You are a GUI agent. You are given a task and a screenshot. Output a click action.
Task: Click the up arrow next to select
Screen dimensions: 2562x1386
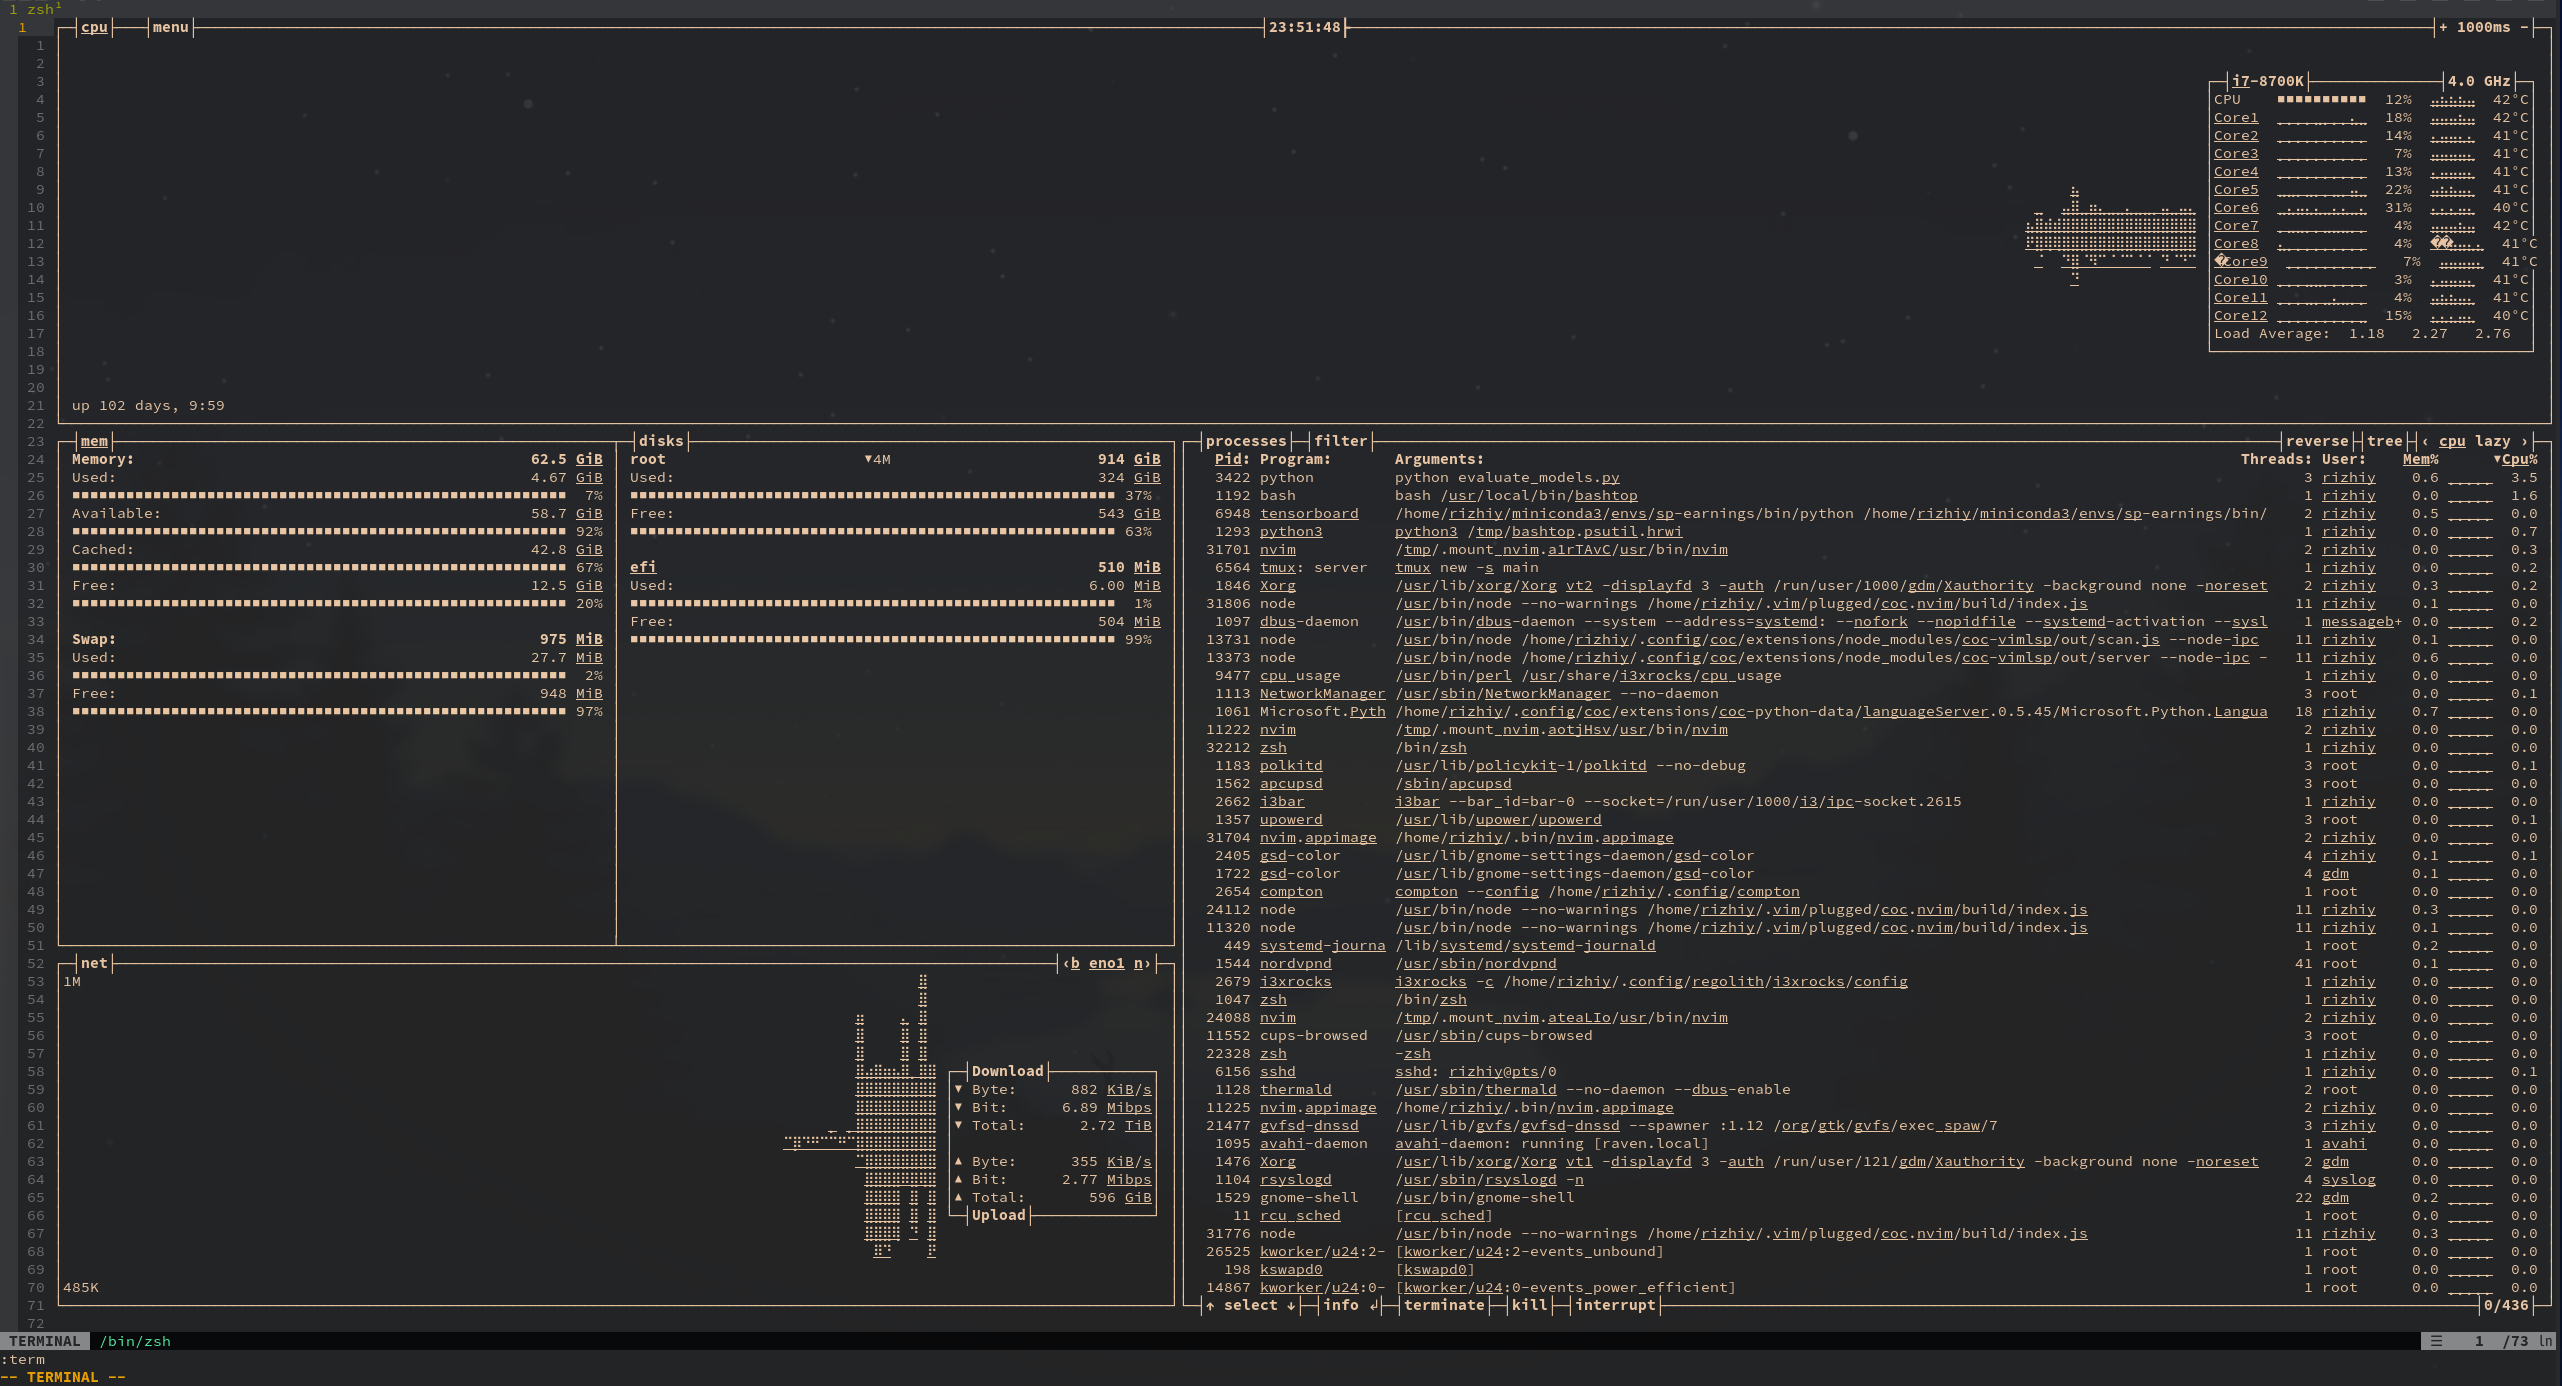pos(1211,1305)
